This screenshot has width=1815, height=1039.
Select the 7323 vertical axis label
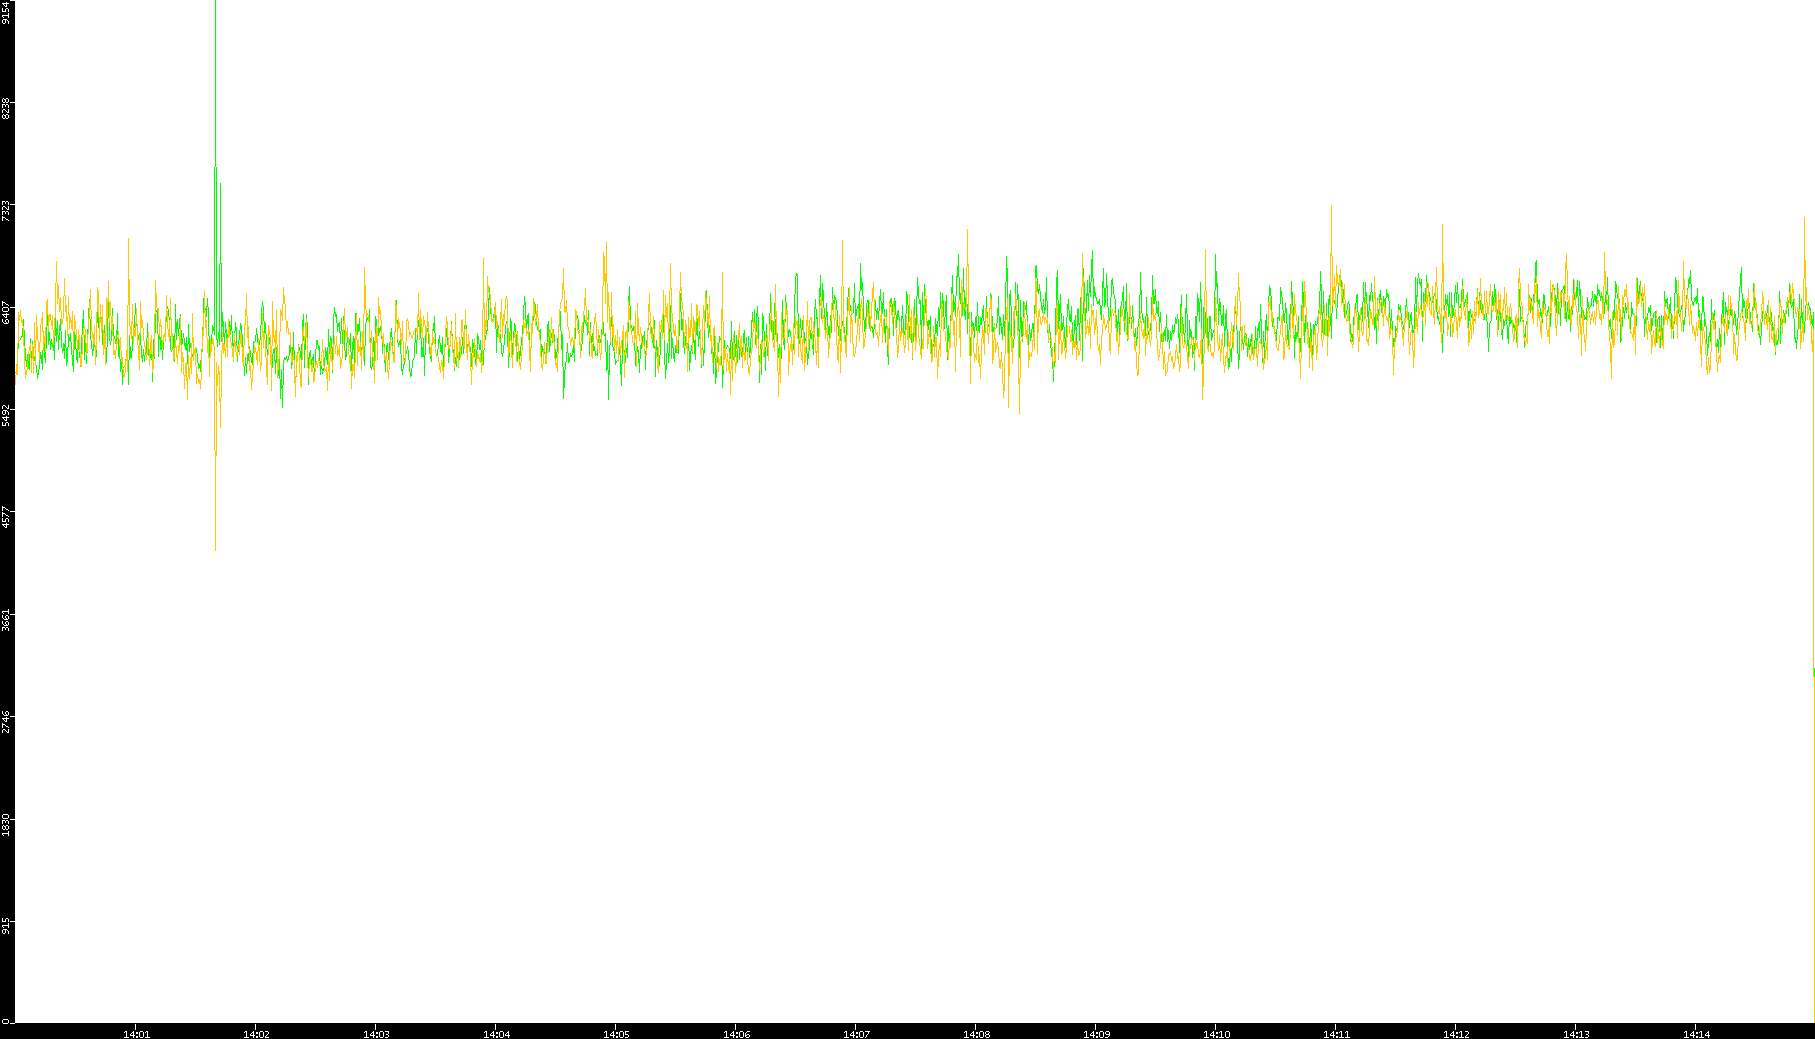tap(6, 210)
